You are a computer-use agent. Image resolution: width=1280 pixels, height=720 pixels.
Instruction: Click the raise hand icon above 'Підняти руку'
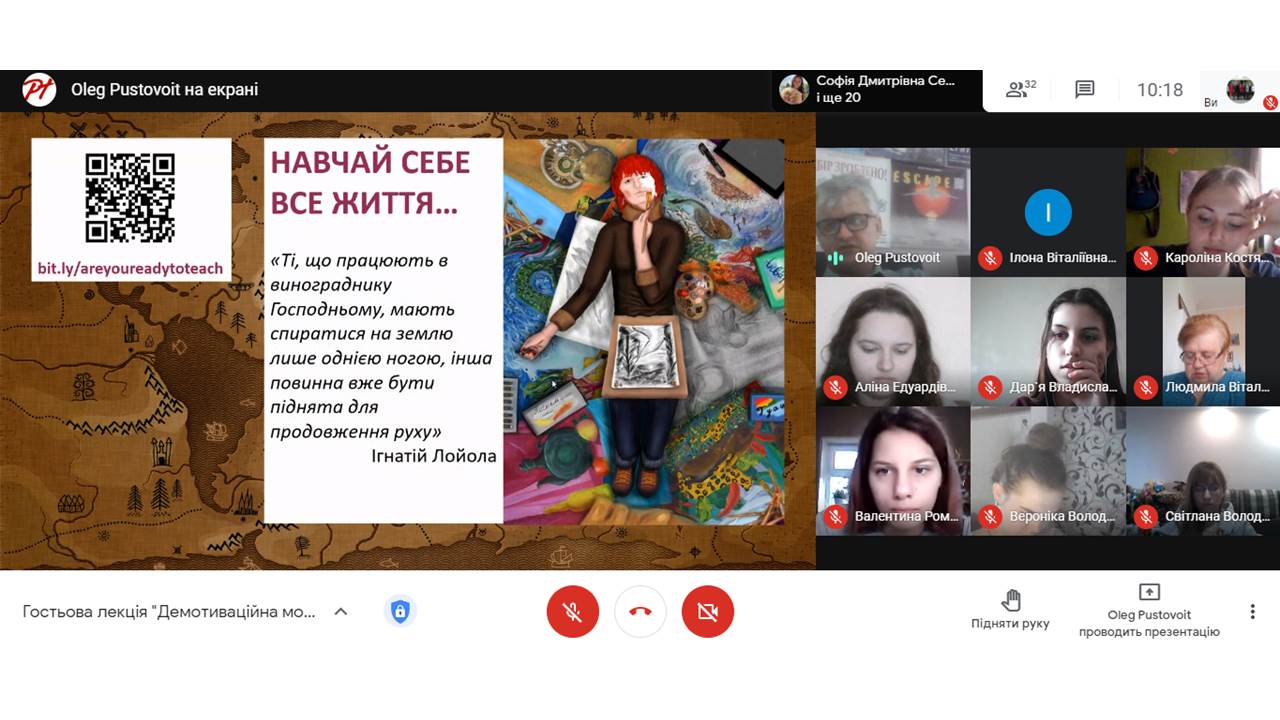pyautogui.click(x=1012, y=598)
